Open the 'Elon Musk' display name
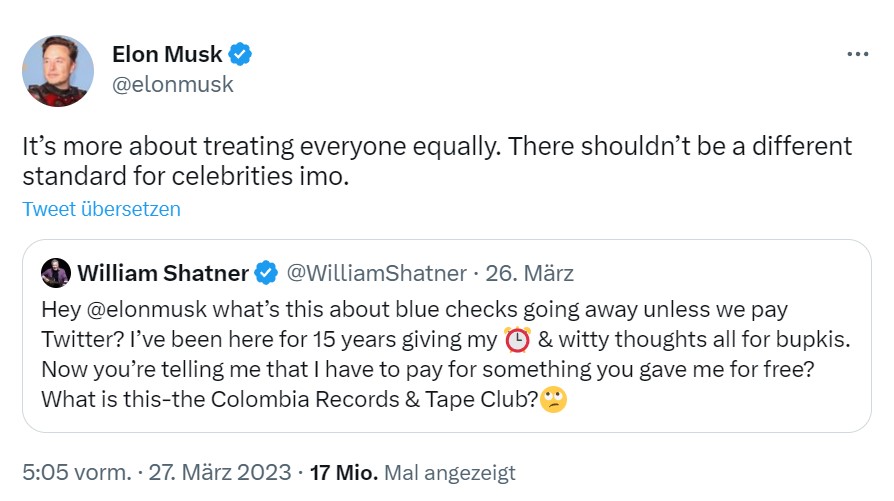 tap(167, 54)
